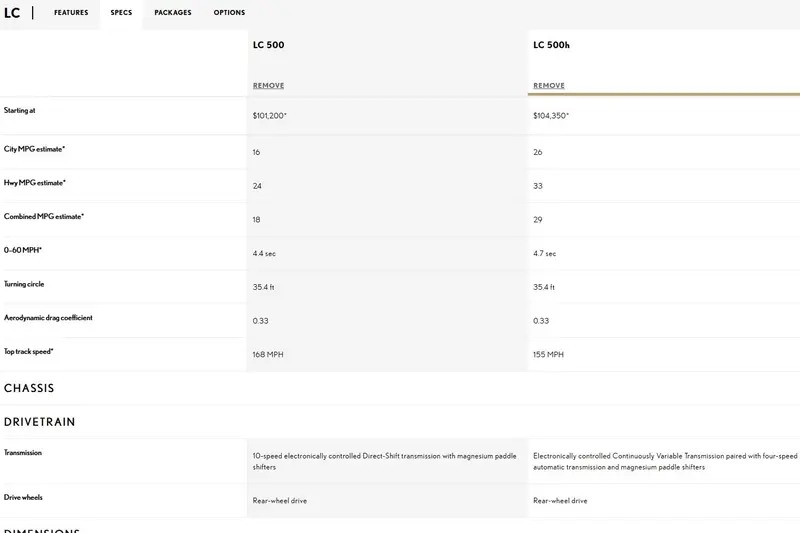Select LC 500 Rear-wheel drive value
This screenshot has width=800, height=533.
coord(280,501)
